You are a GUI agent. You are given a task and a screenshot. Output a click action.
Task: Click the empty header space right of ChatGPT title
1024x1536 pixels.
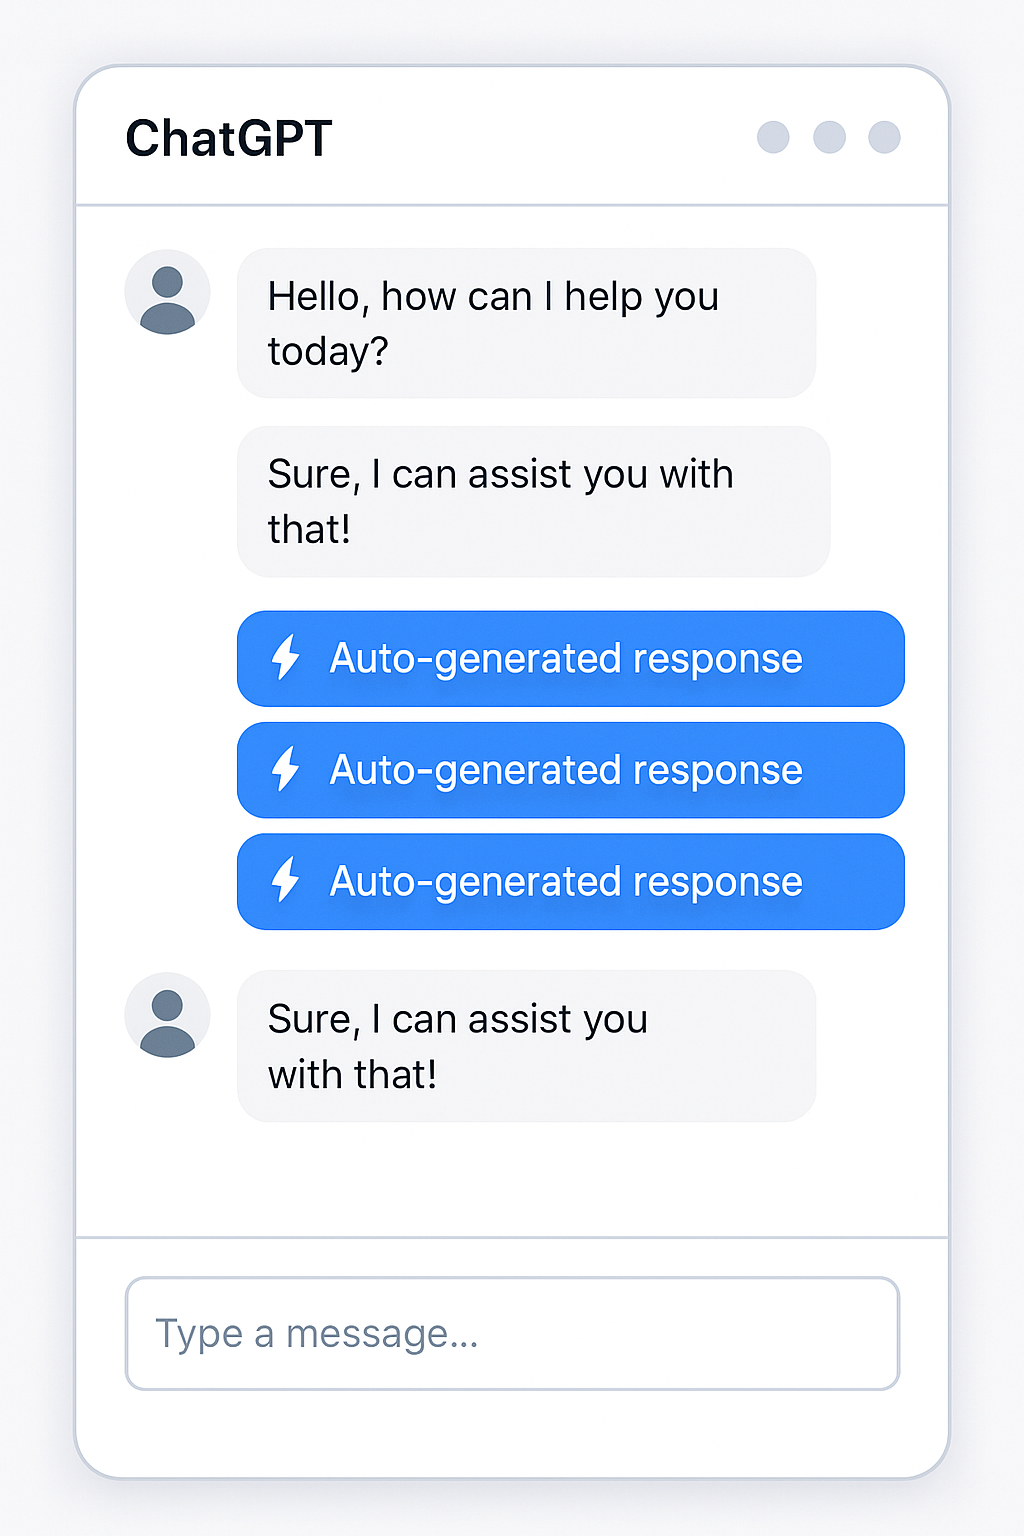(540, 138)
